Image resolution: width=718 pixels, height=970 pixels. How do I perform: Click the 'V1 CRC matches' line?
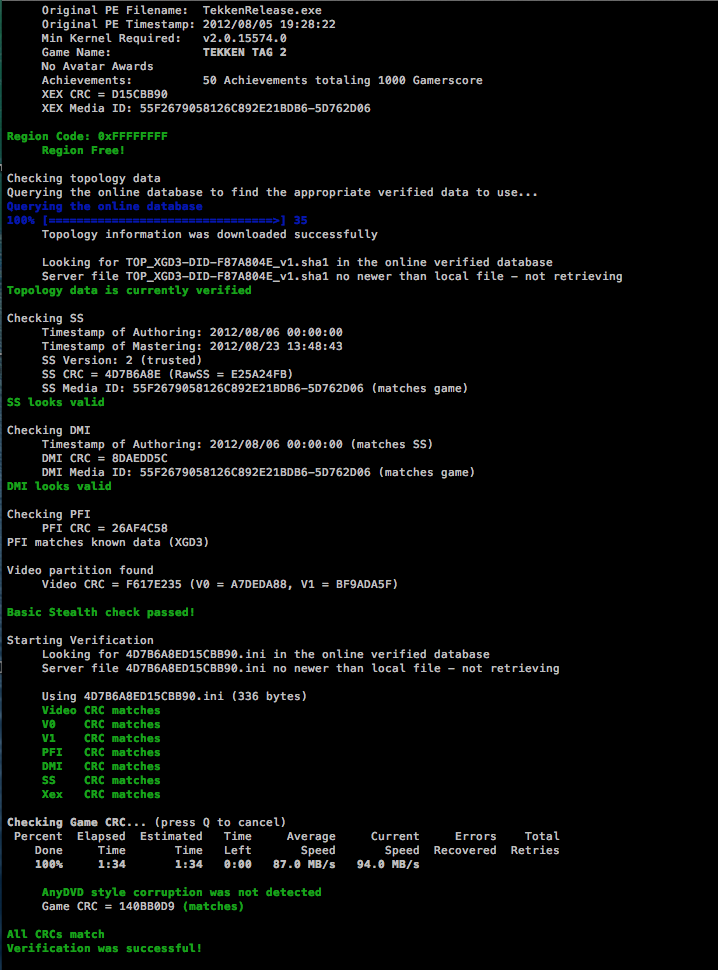click(101, 739)
